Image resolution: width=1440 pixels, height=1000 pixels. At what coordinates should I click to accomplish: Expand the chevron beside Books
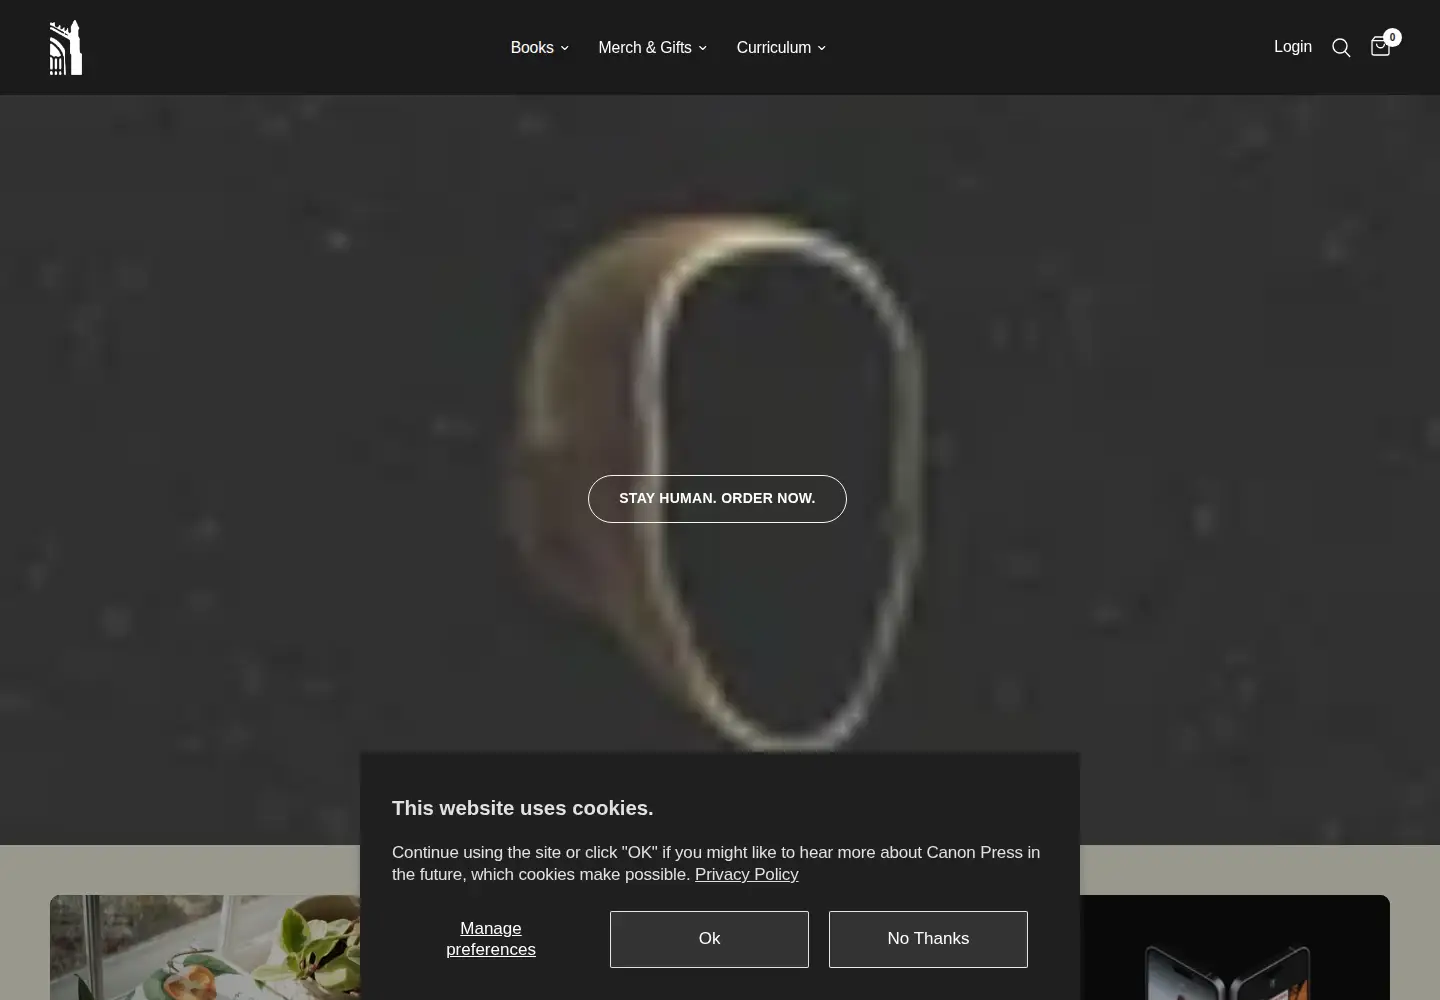[x=564, y=48]
